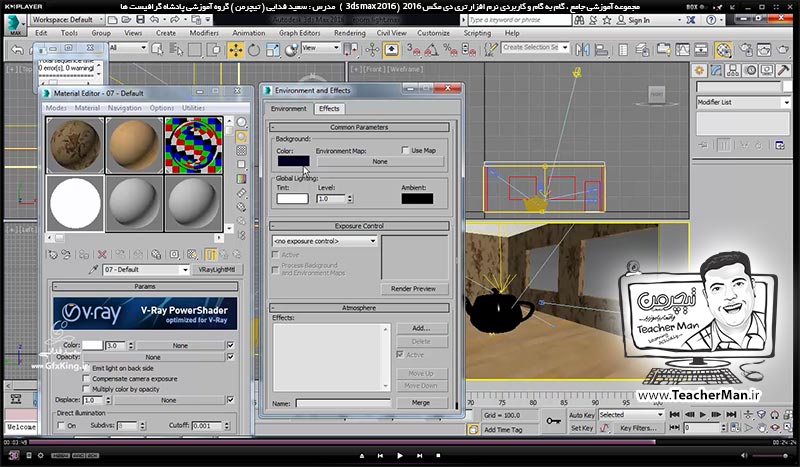Click the Ambient color swatch
Viewport: 800px width, 467px height.
click(417, 199)
